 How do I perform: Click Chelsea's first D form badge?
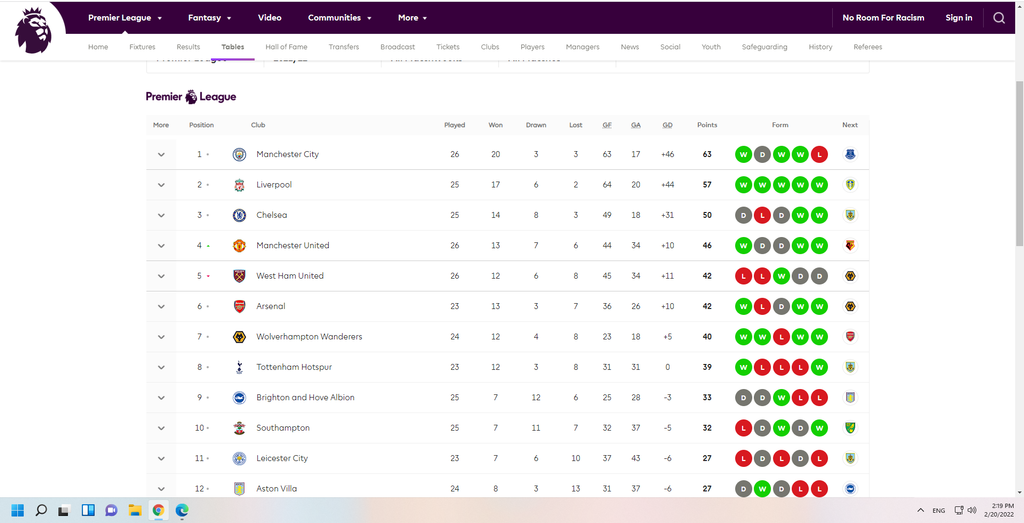click(743, 215)
